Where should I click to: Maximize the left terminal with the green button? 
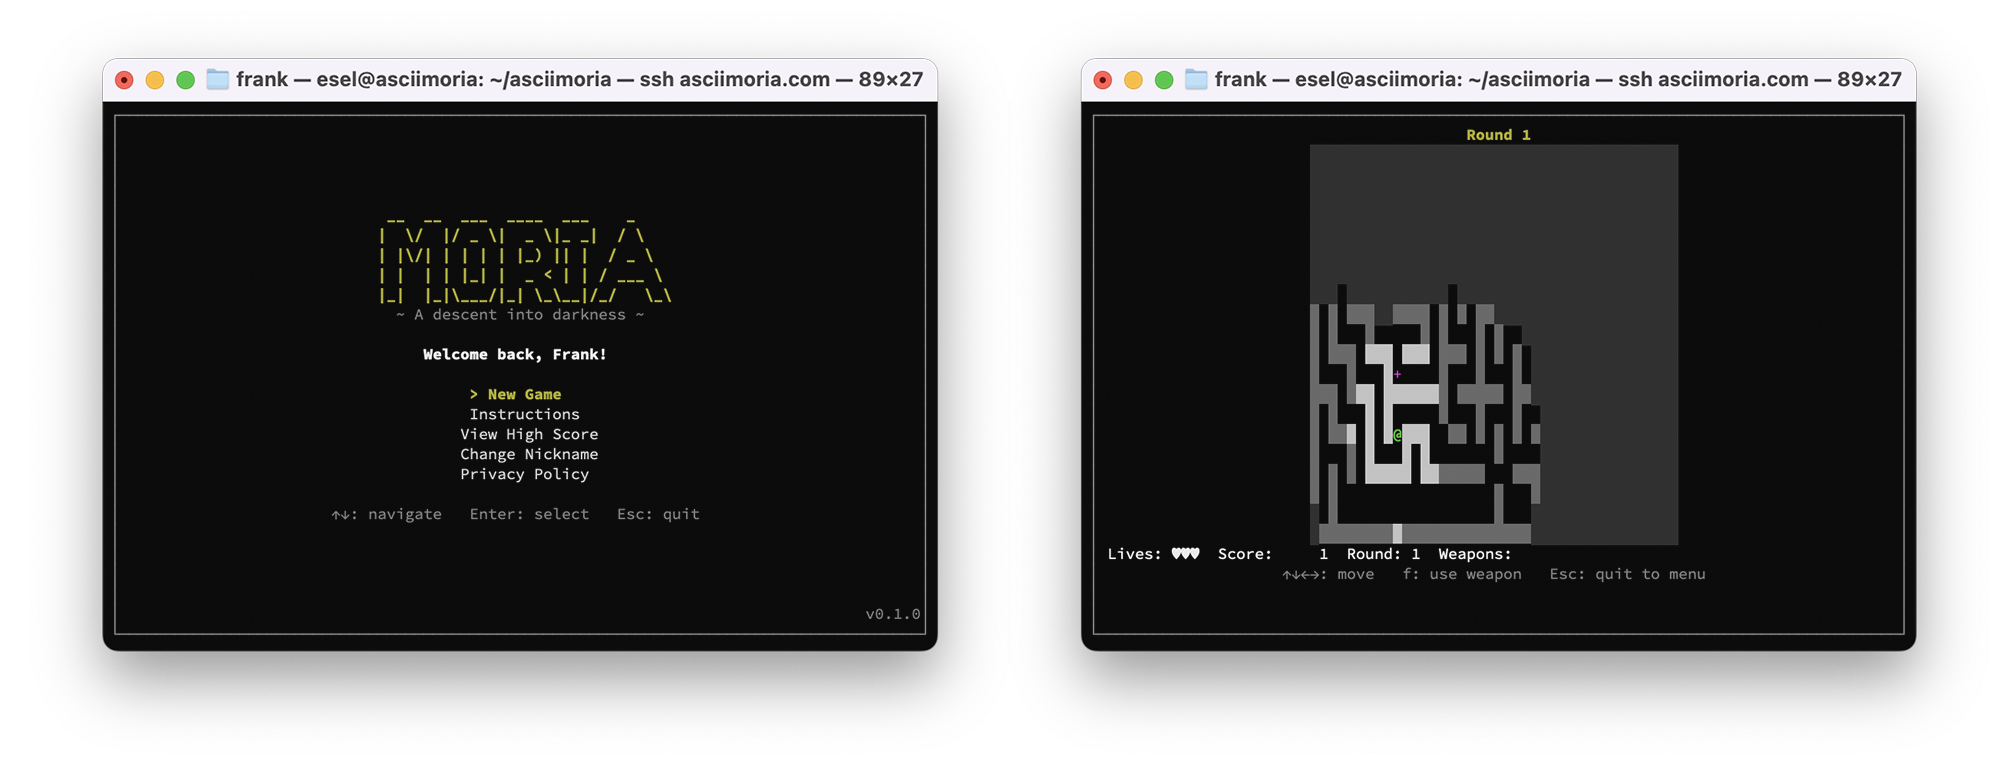click(x=185, y=80)
